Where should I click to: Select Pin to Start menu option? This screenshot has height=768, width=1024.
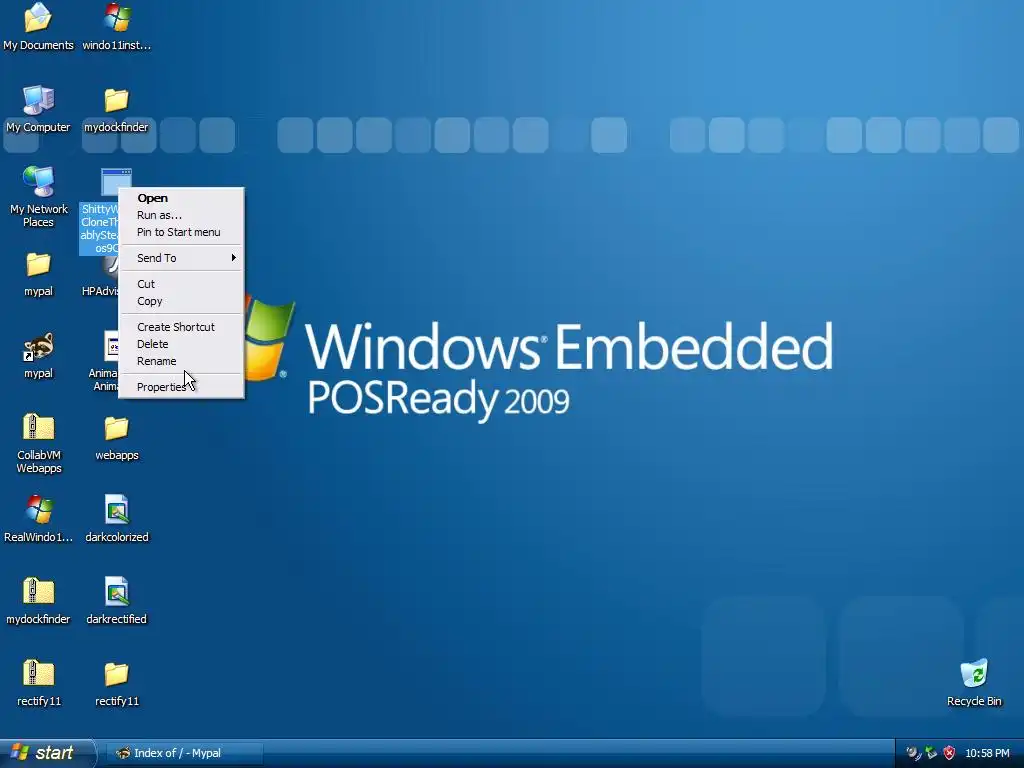pos(181,232)
